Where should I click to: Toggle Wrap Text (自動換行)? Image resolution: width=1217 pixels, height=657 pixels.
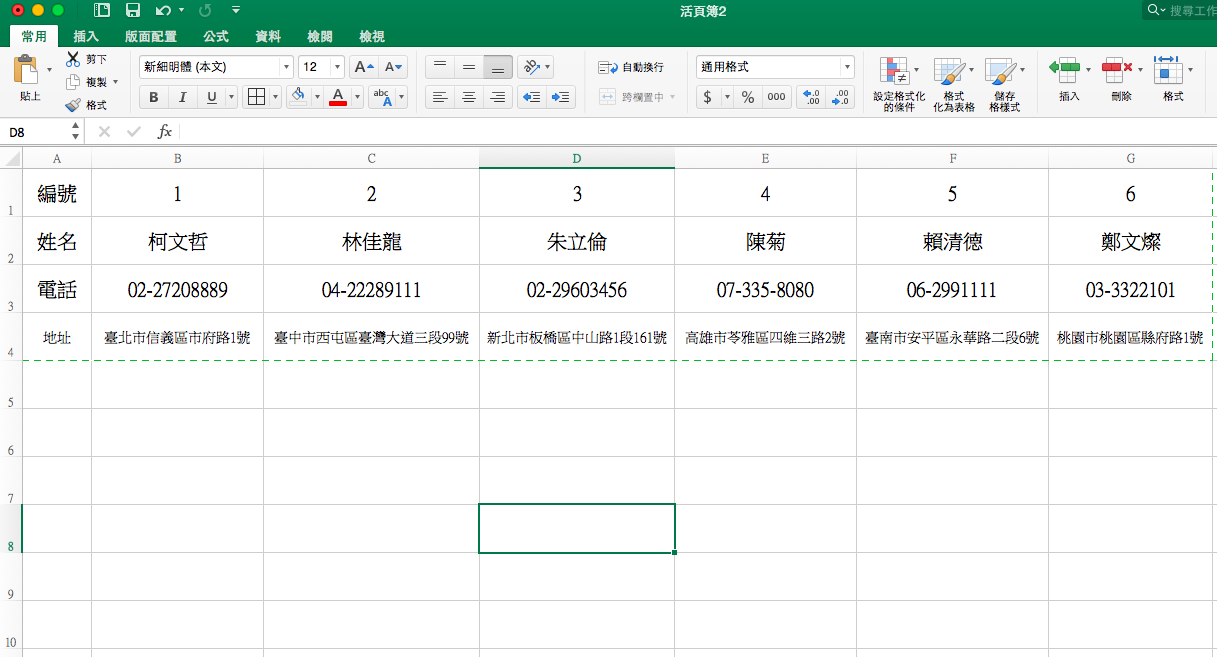pos(631,67)
